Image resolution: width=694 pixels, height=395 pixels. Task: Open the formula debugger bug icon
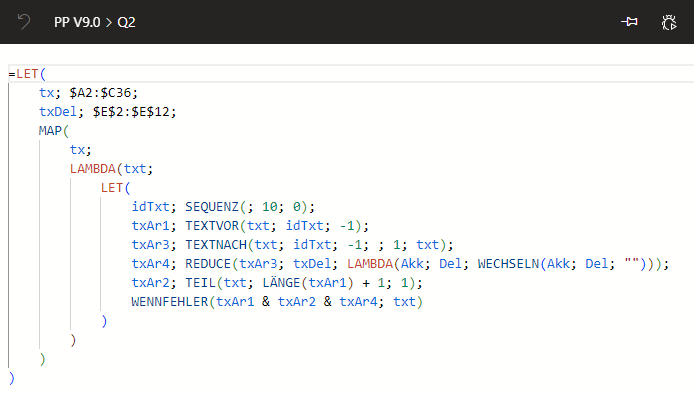[669, 22]
